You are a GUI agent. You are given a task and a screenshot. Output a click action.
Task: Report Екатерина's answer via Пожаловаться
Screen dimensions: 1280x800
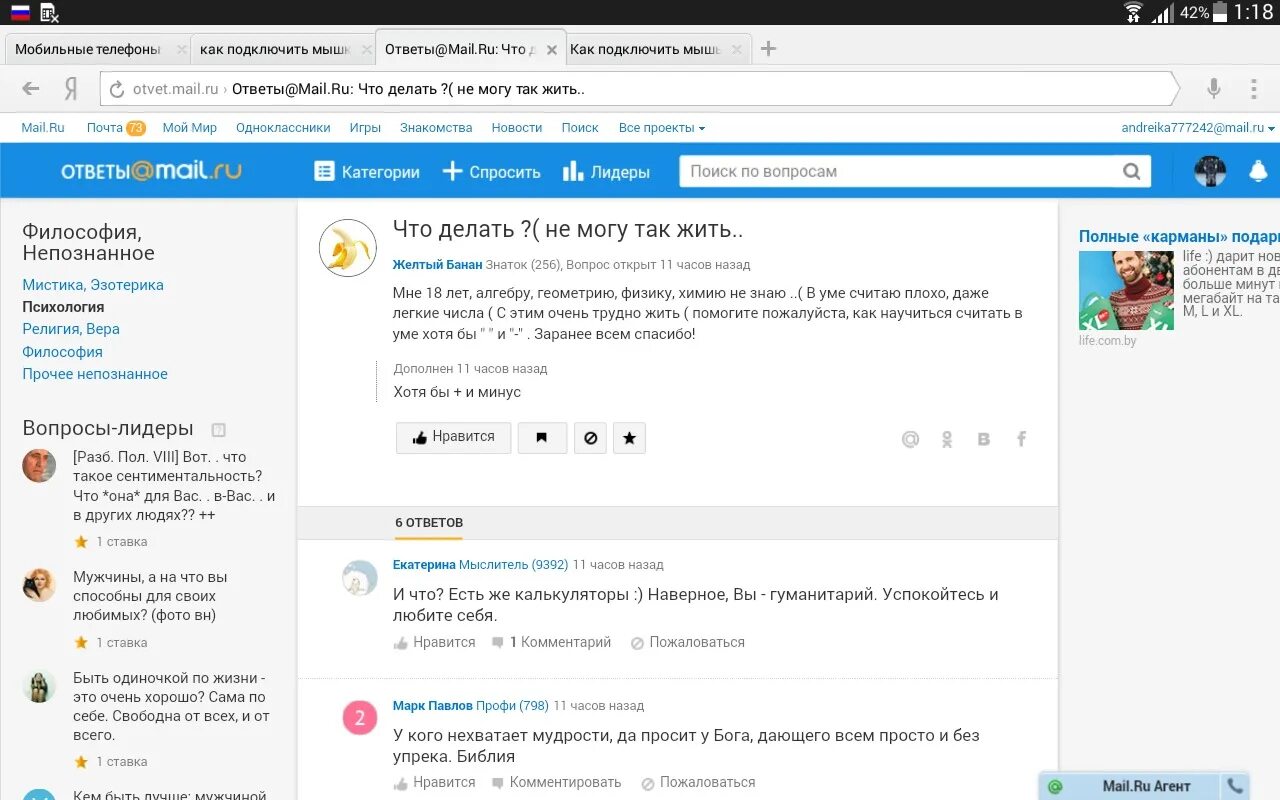click(688, 643)
